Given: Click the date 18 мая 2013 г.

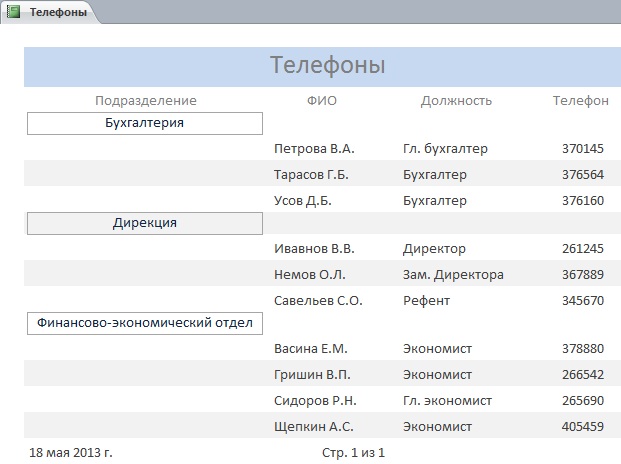Looking at the screenshot, I should (71, 453).
